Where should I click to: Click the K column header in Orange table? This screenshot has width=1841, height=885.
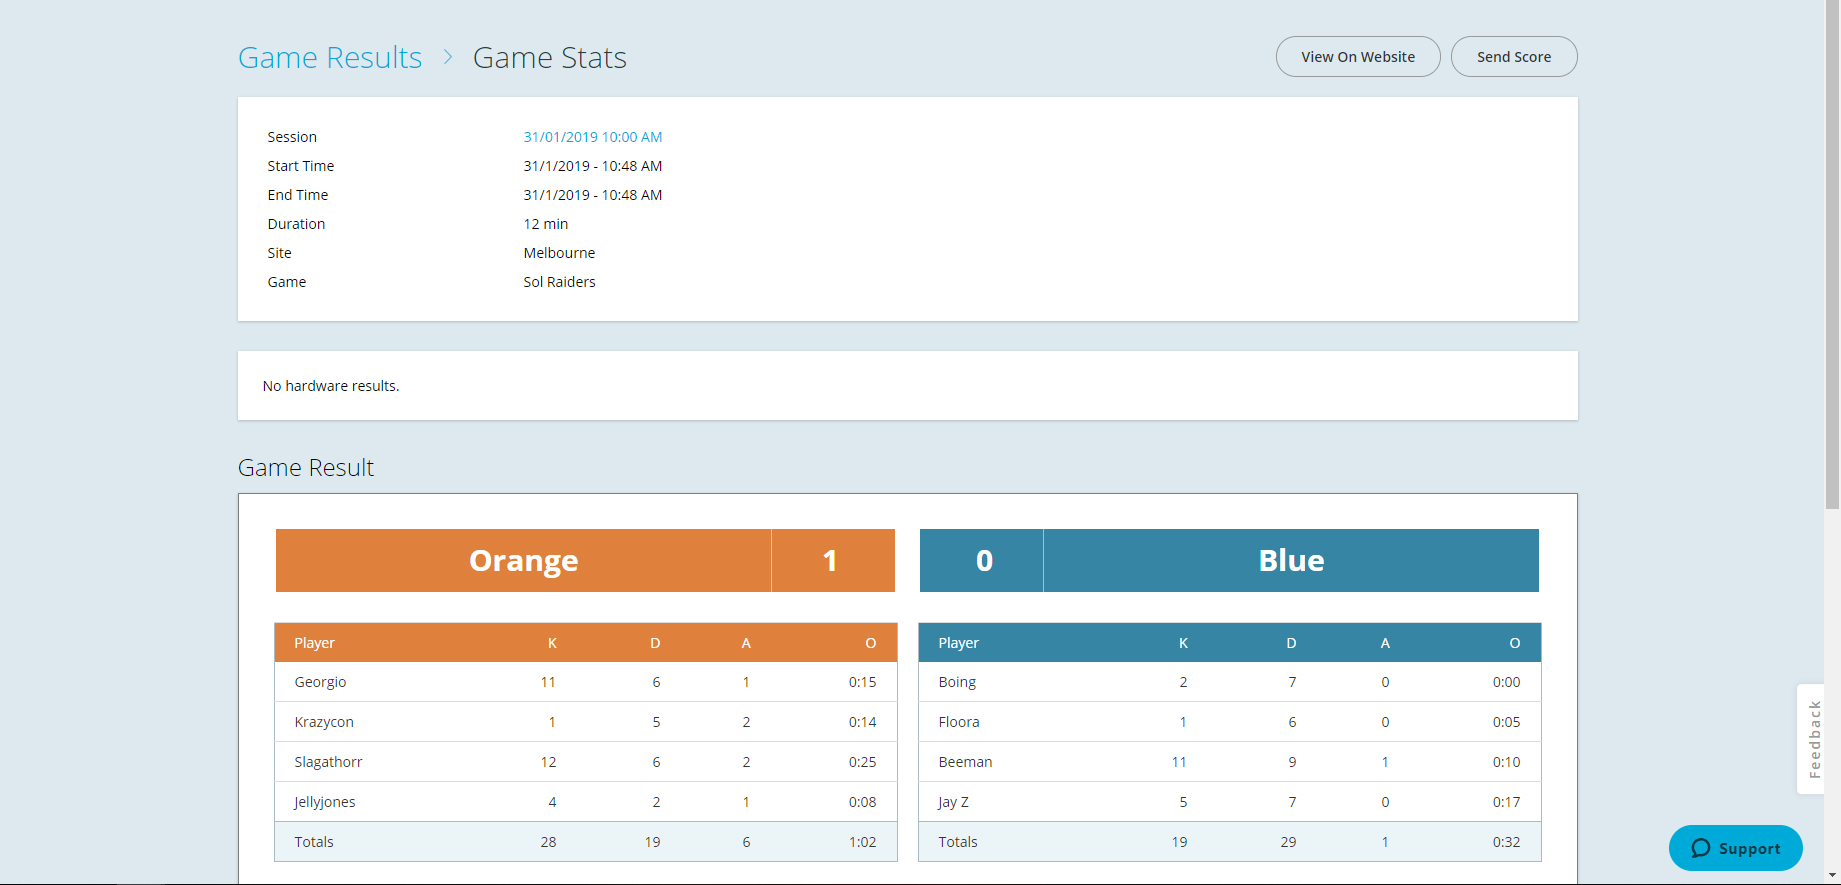(552, 643)
